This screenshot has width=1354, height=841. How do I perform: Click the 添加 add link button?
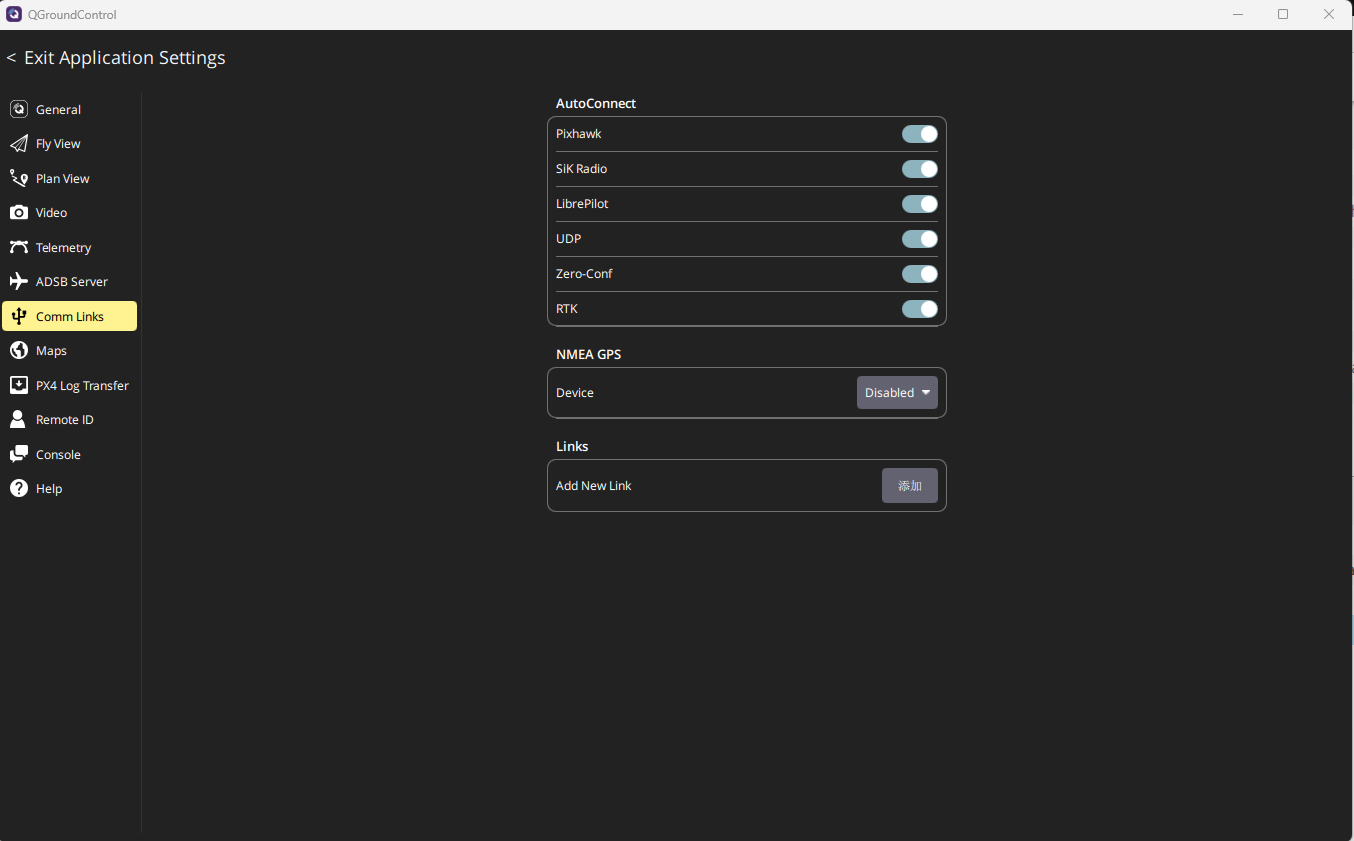pyautogui.click(x=910, y=486)
